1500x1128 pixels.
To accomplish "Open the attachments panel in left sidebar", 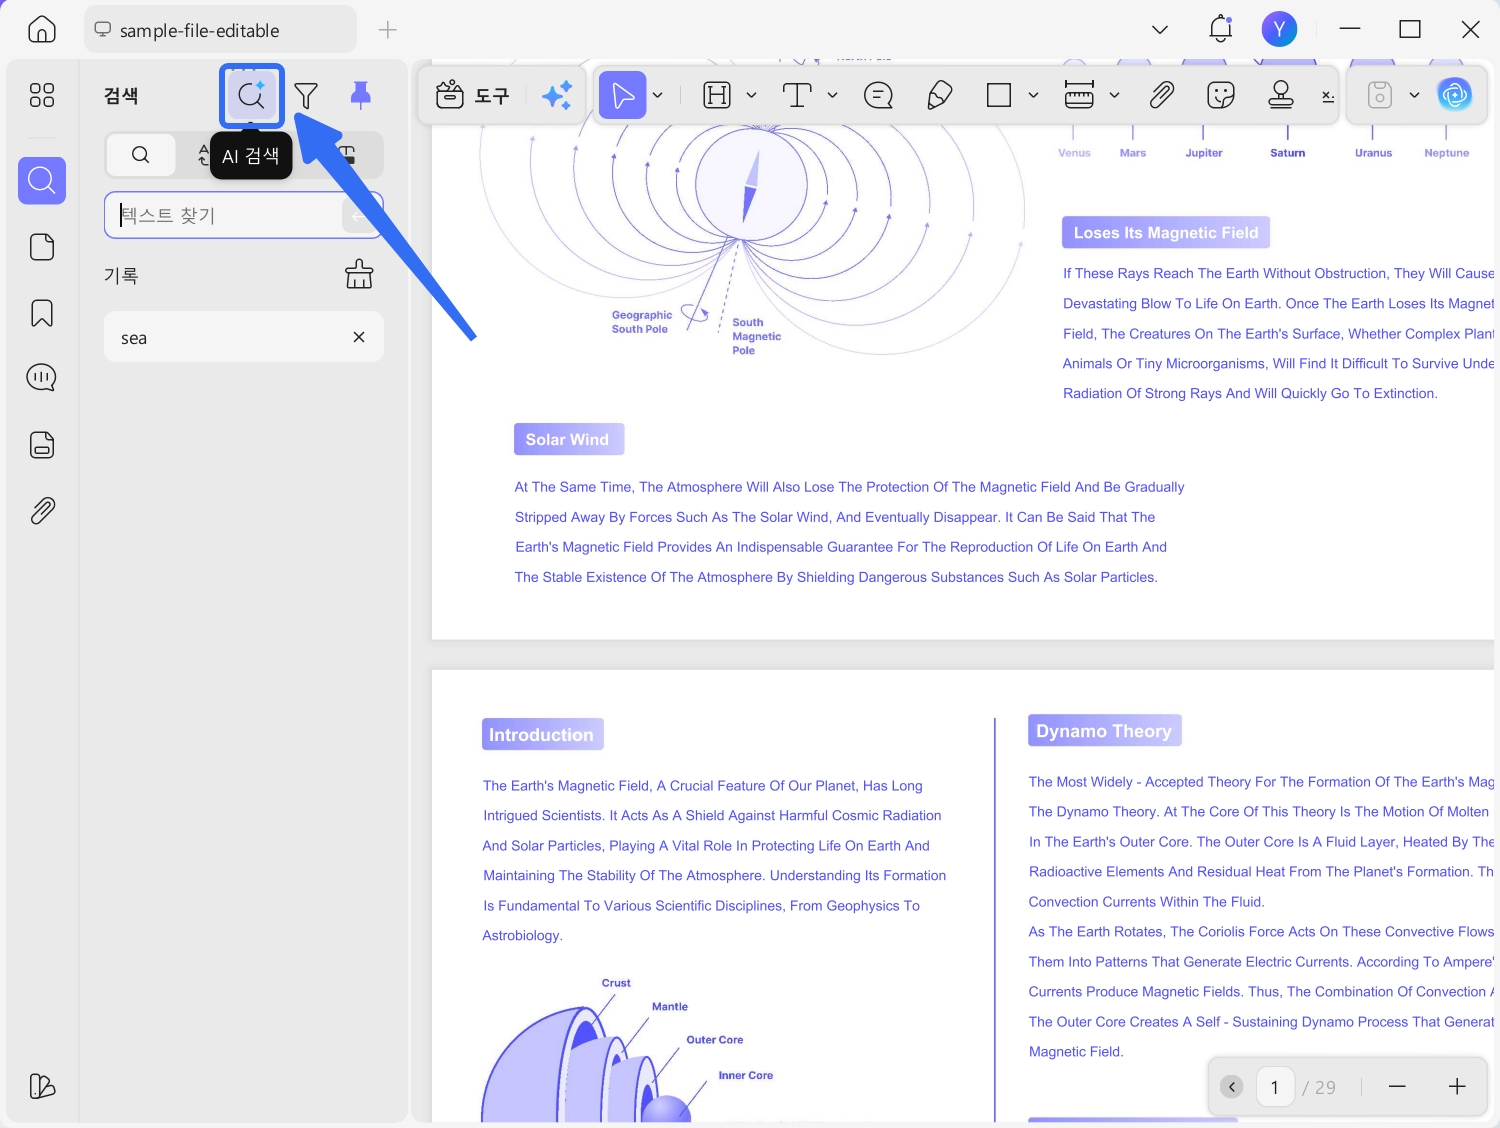I will [42, 511].
